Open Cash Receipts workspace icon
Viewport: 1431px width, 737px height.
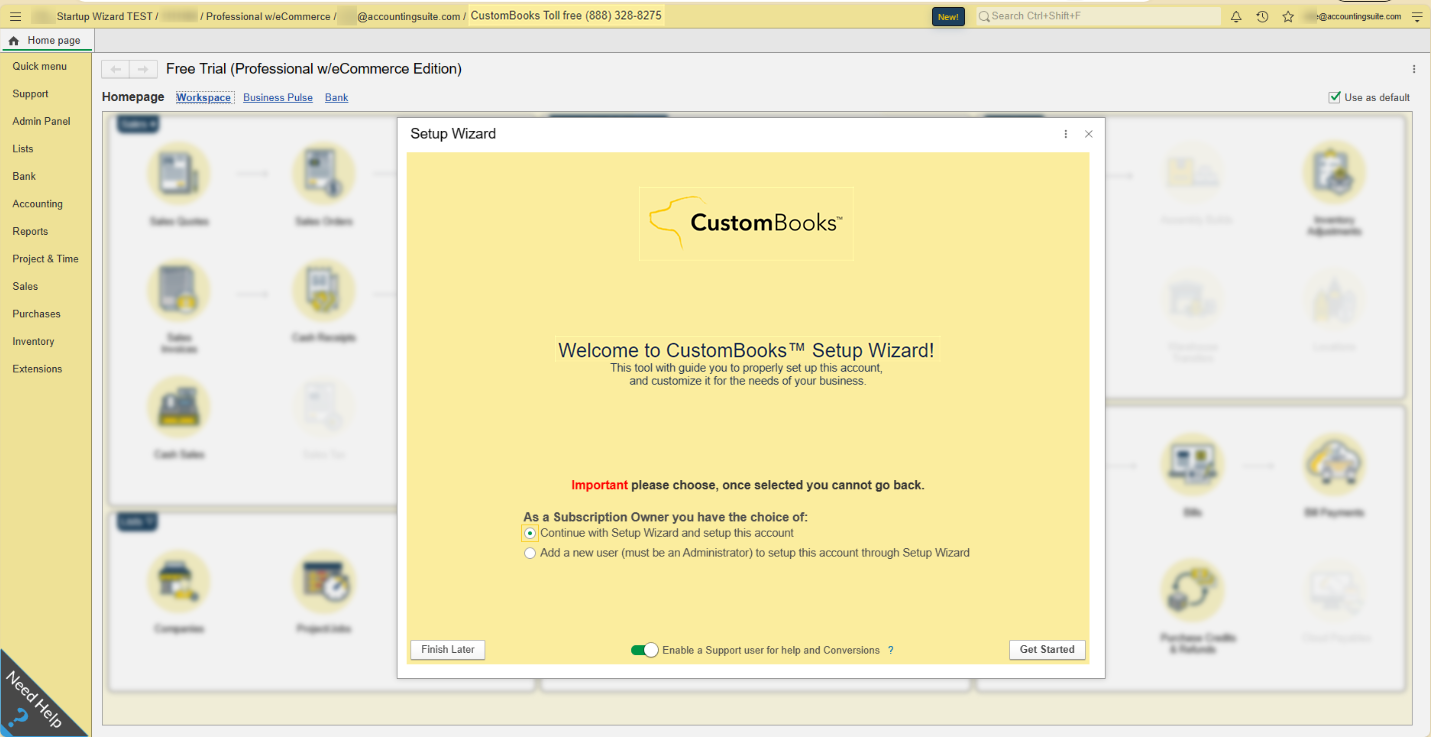point(324,291)
